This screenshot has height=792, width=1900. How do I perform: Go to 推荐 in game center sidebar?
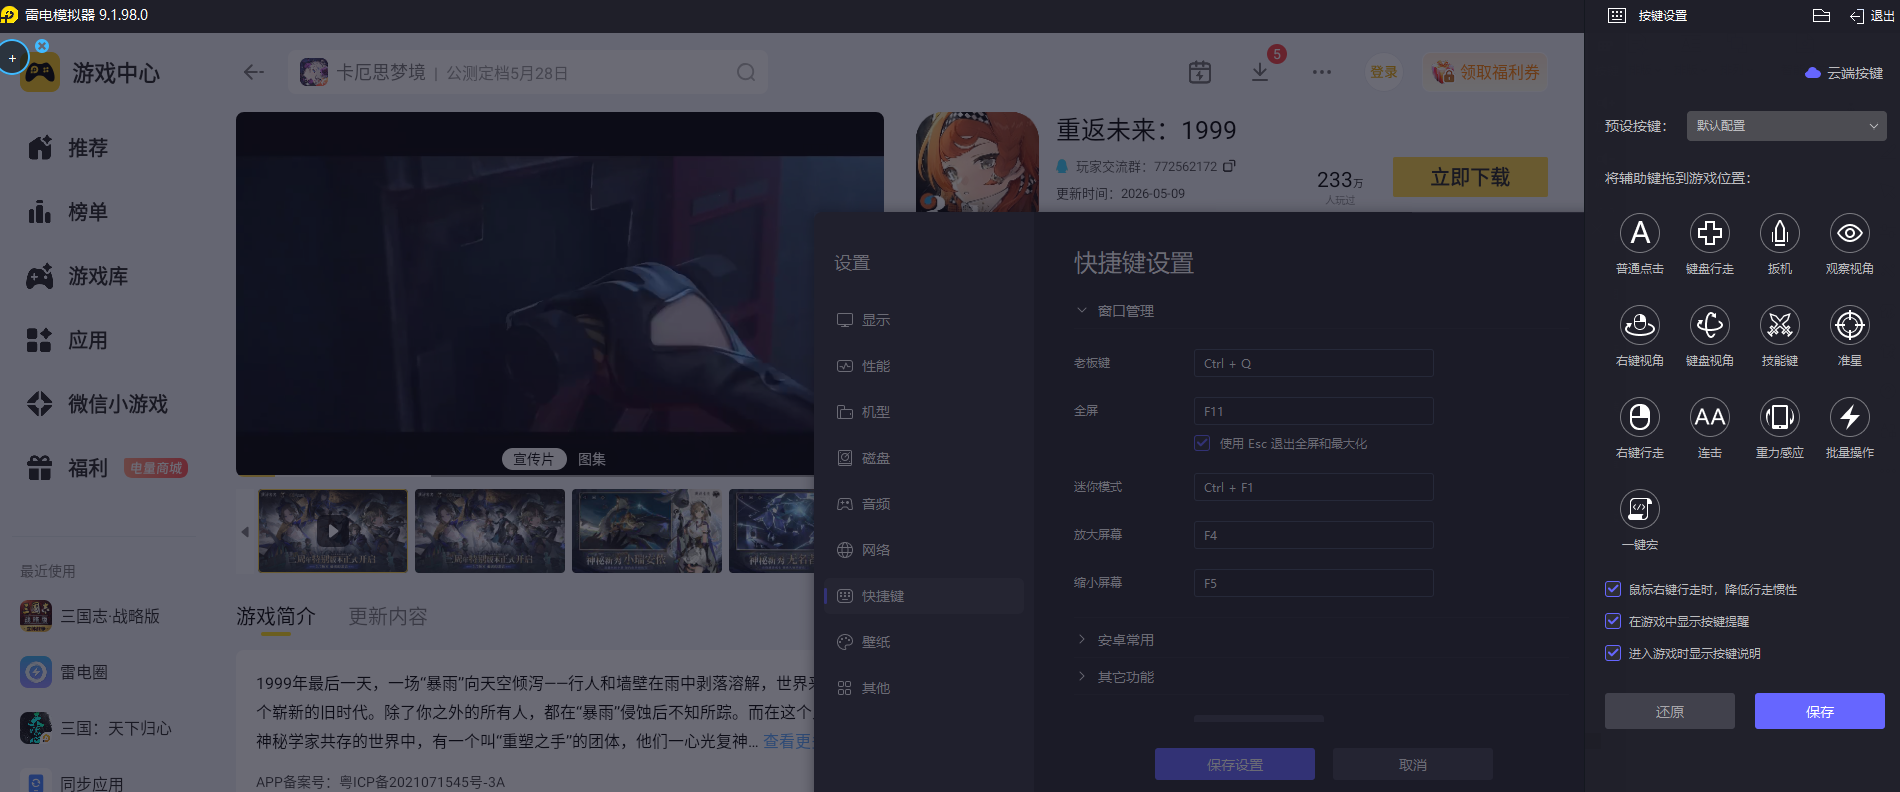68,148
